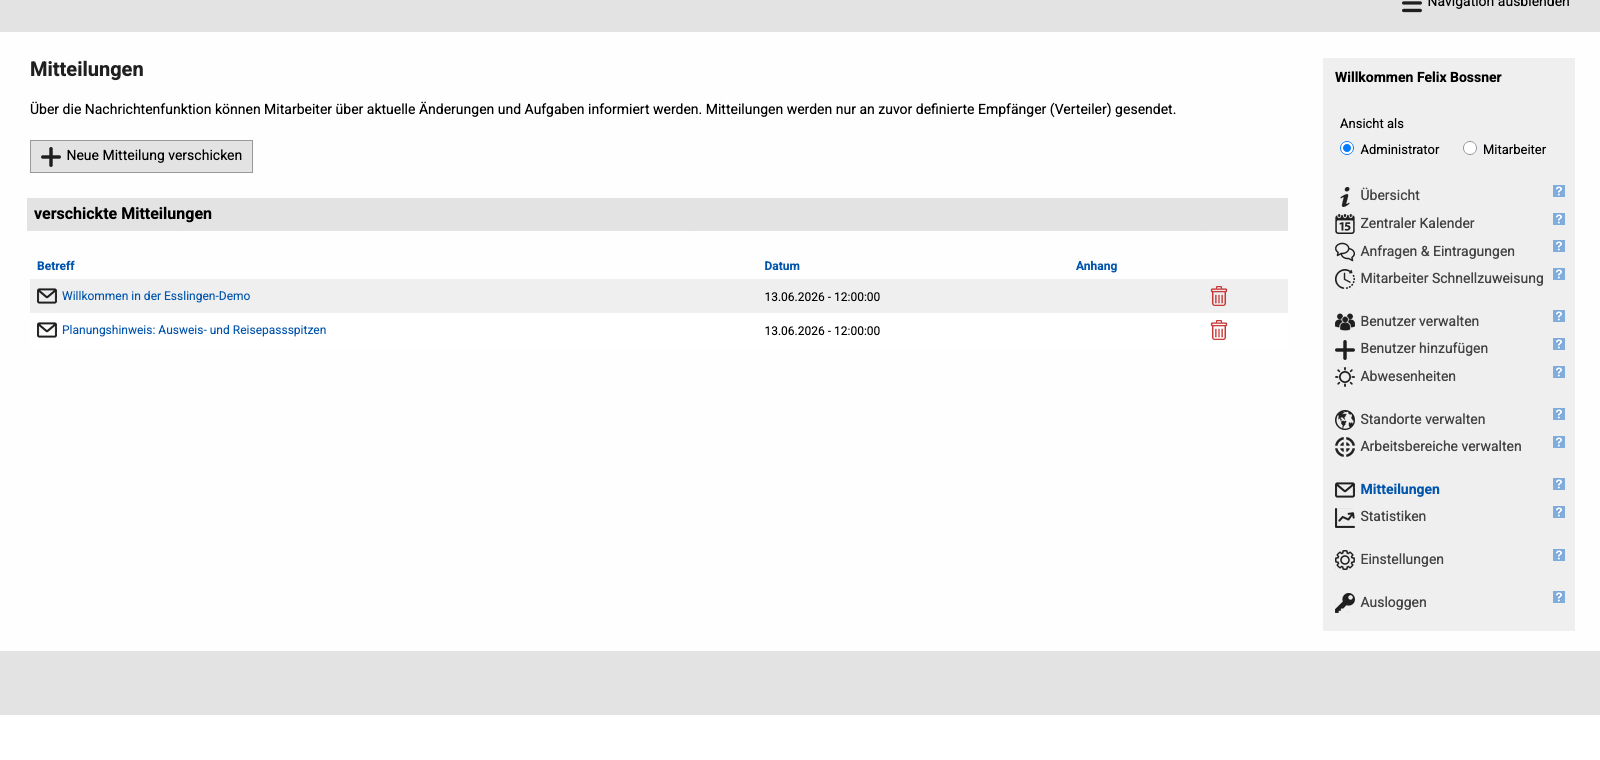Click the Übersicht info icon
The width and height of the screenshot is (1600, 760).
click(1345, 196)
